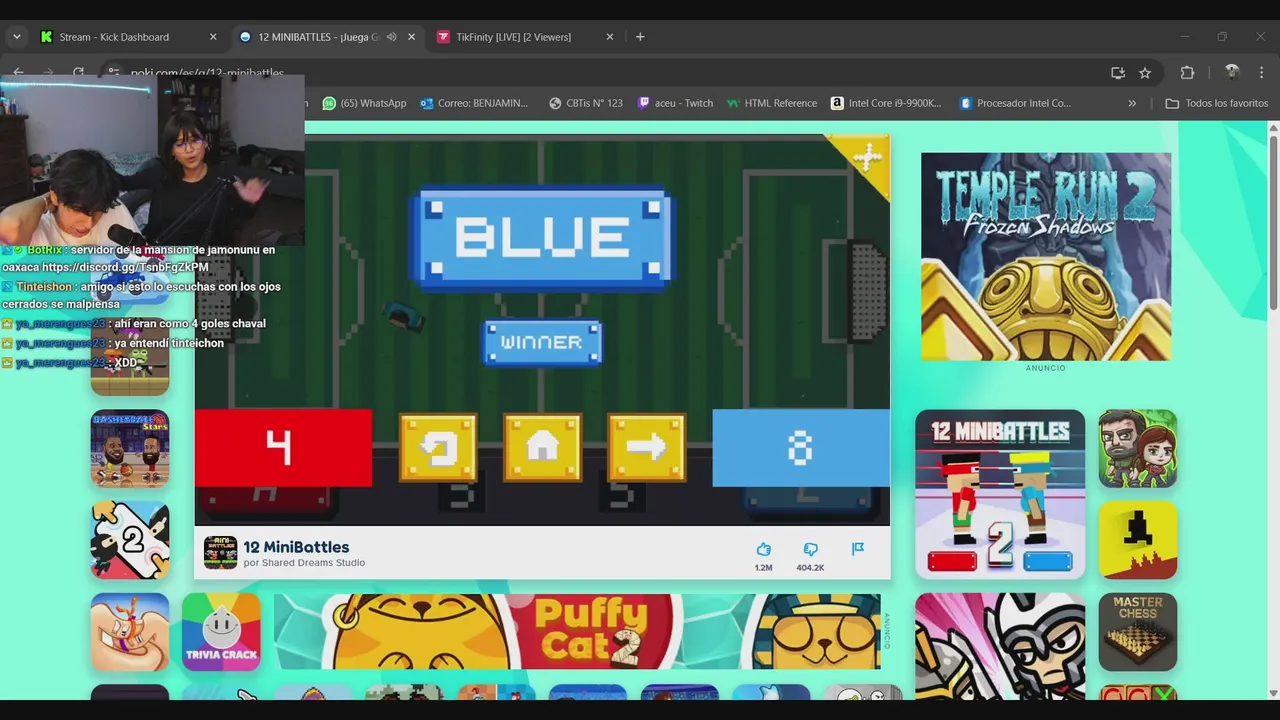
Task: Open the HTML Reference bookmark
Action: (x=772, y=103)
